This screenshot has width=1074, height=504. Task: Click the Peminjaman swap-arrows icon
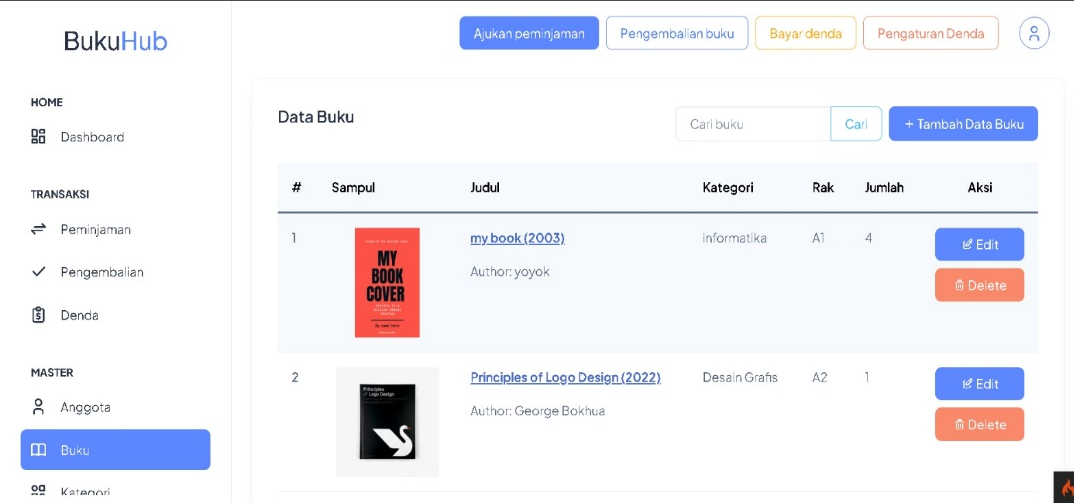click(x=38, y=229)
